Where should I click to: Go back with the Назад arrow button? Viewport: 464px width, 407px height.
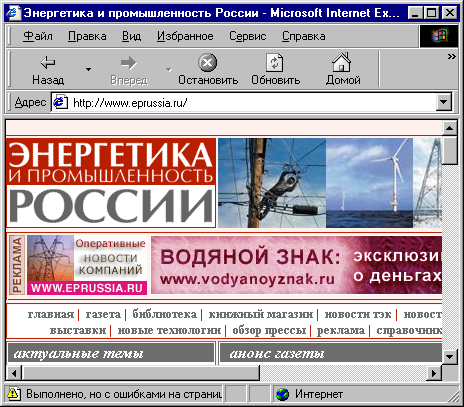48,69
